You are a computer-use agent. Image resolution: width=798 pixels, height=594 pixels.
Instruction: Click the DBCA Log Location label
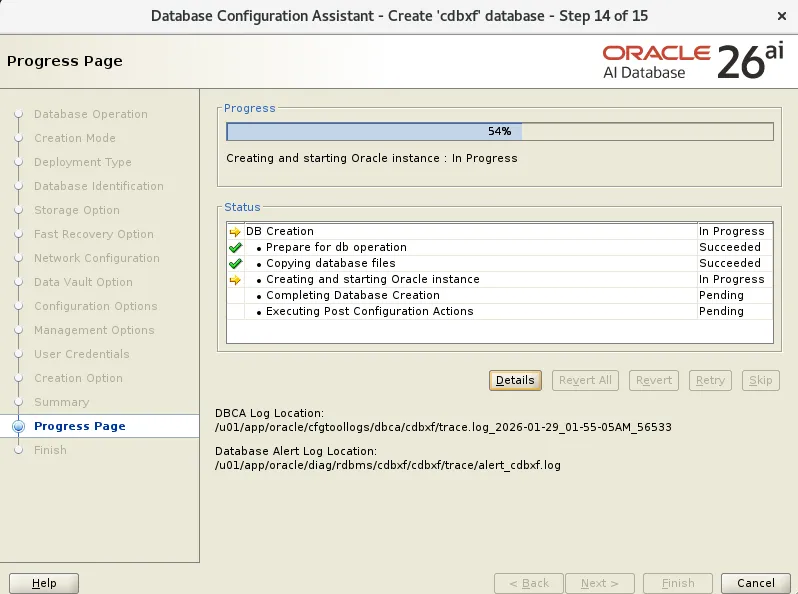click(269, 413)
